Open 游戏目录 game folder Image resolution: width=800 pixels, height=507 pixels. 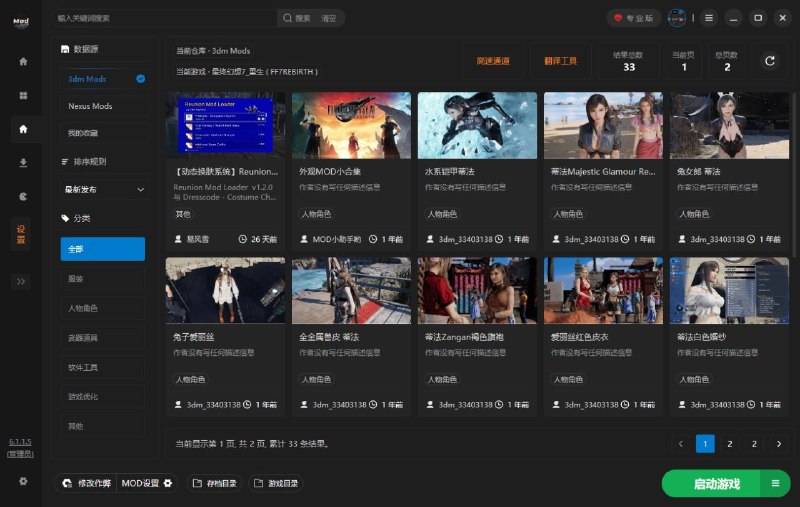point(276,483)
